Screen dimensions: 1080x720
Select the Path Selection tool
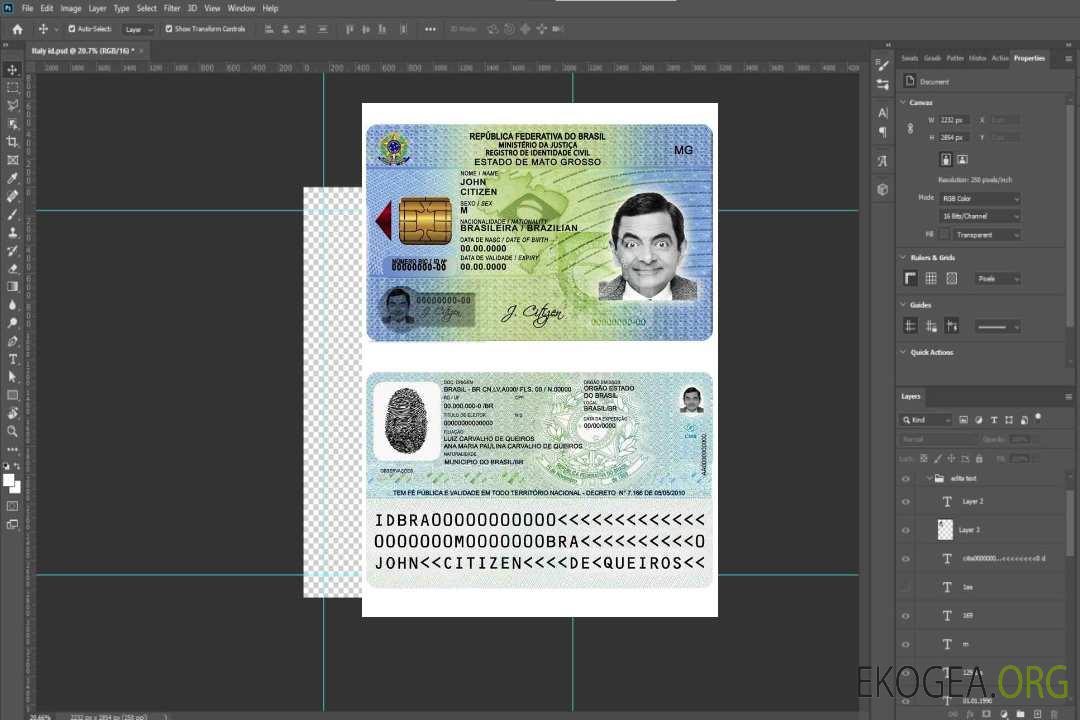(12, 377)
